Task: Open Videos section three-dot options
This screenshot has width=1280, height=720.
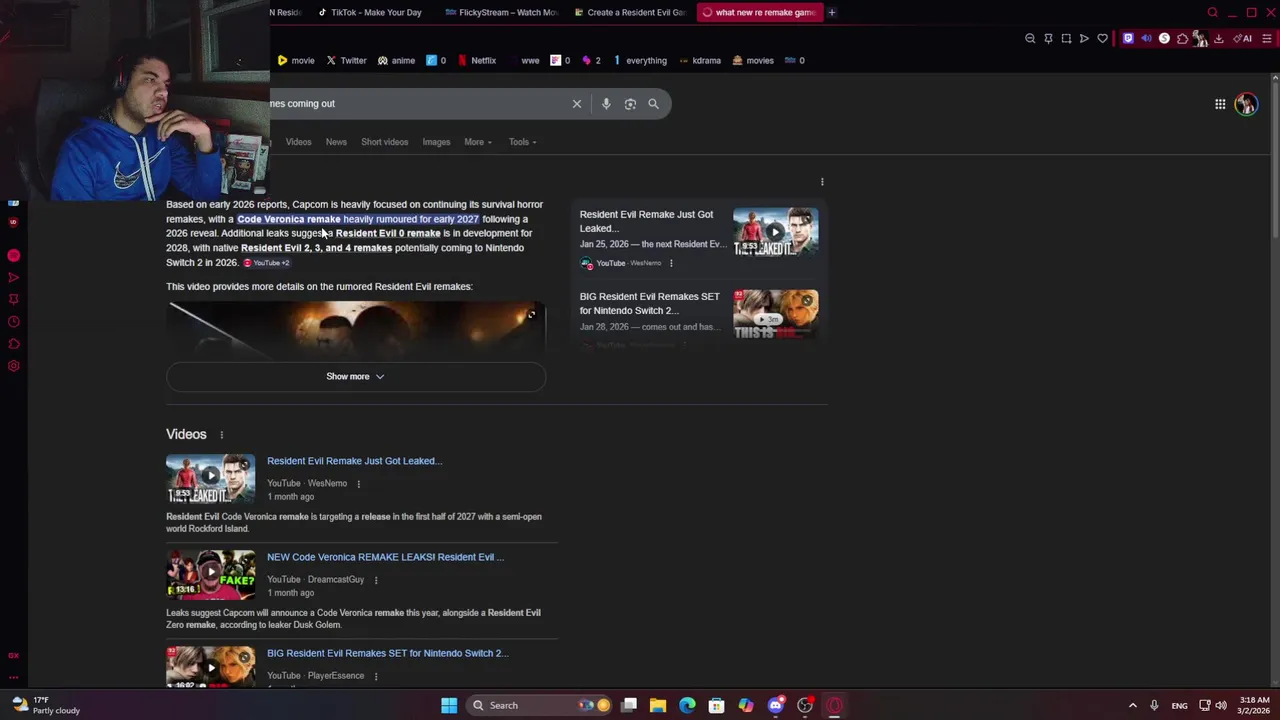Action: click(221, 435)
